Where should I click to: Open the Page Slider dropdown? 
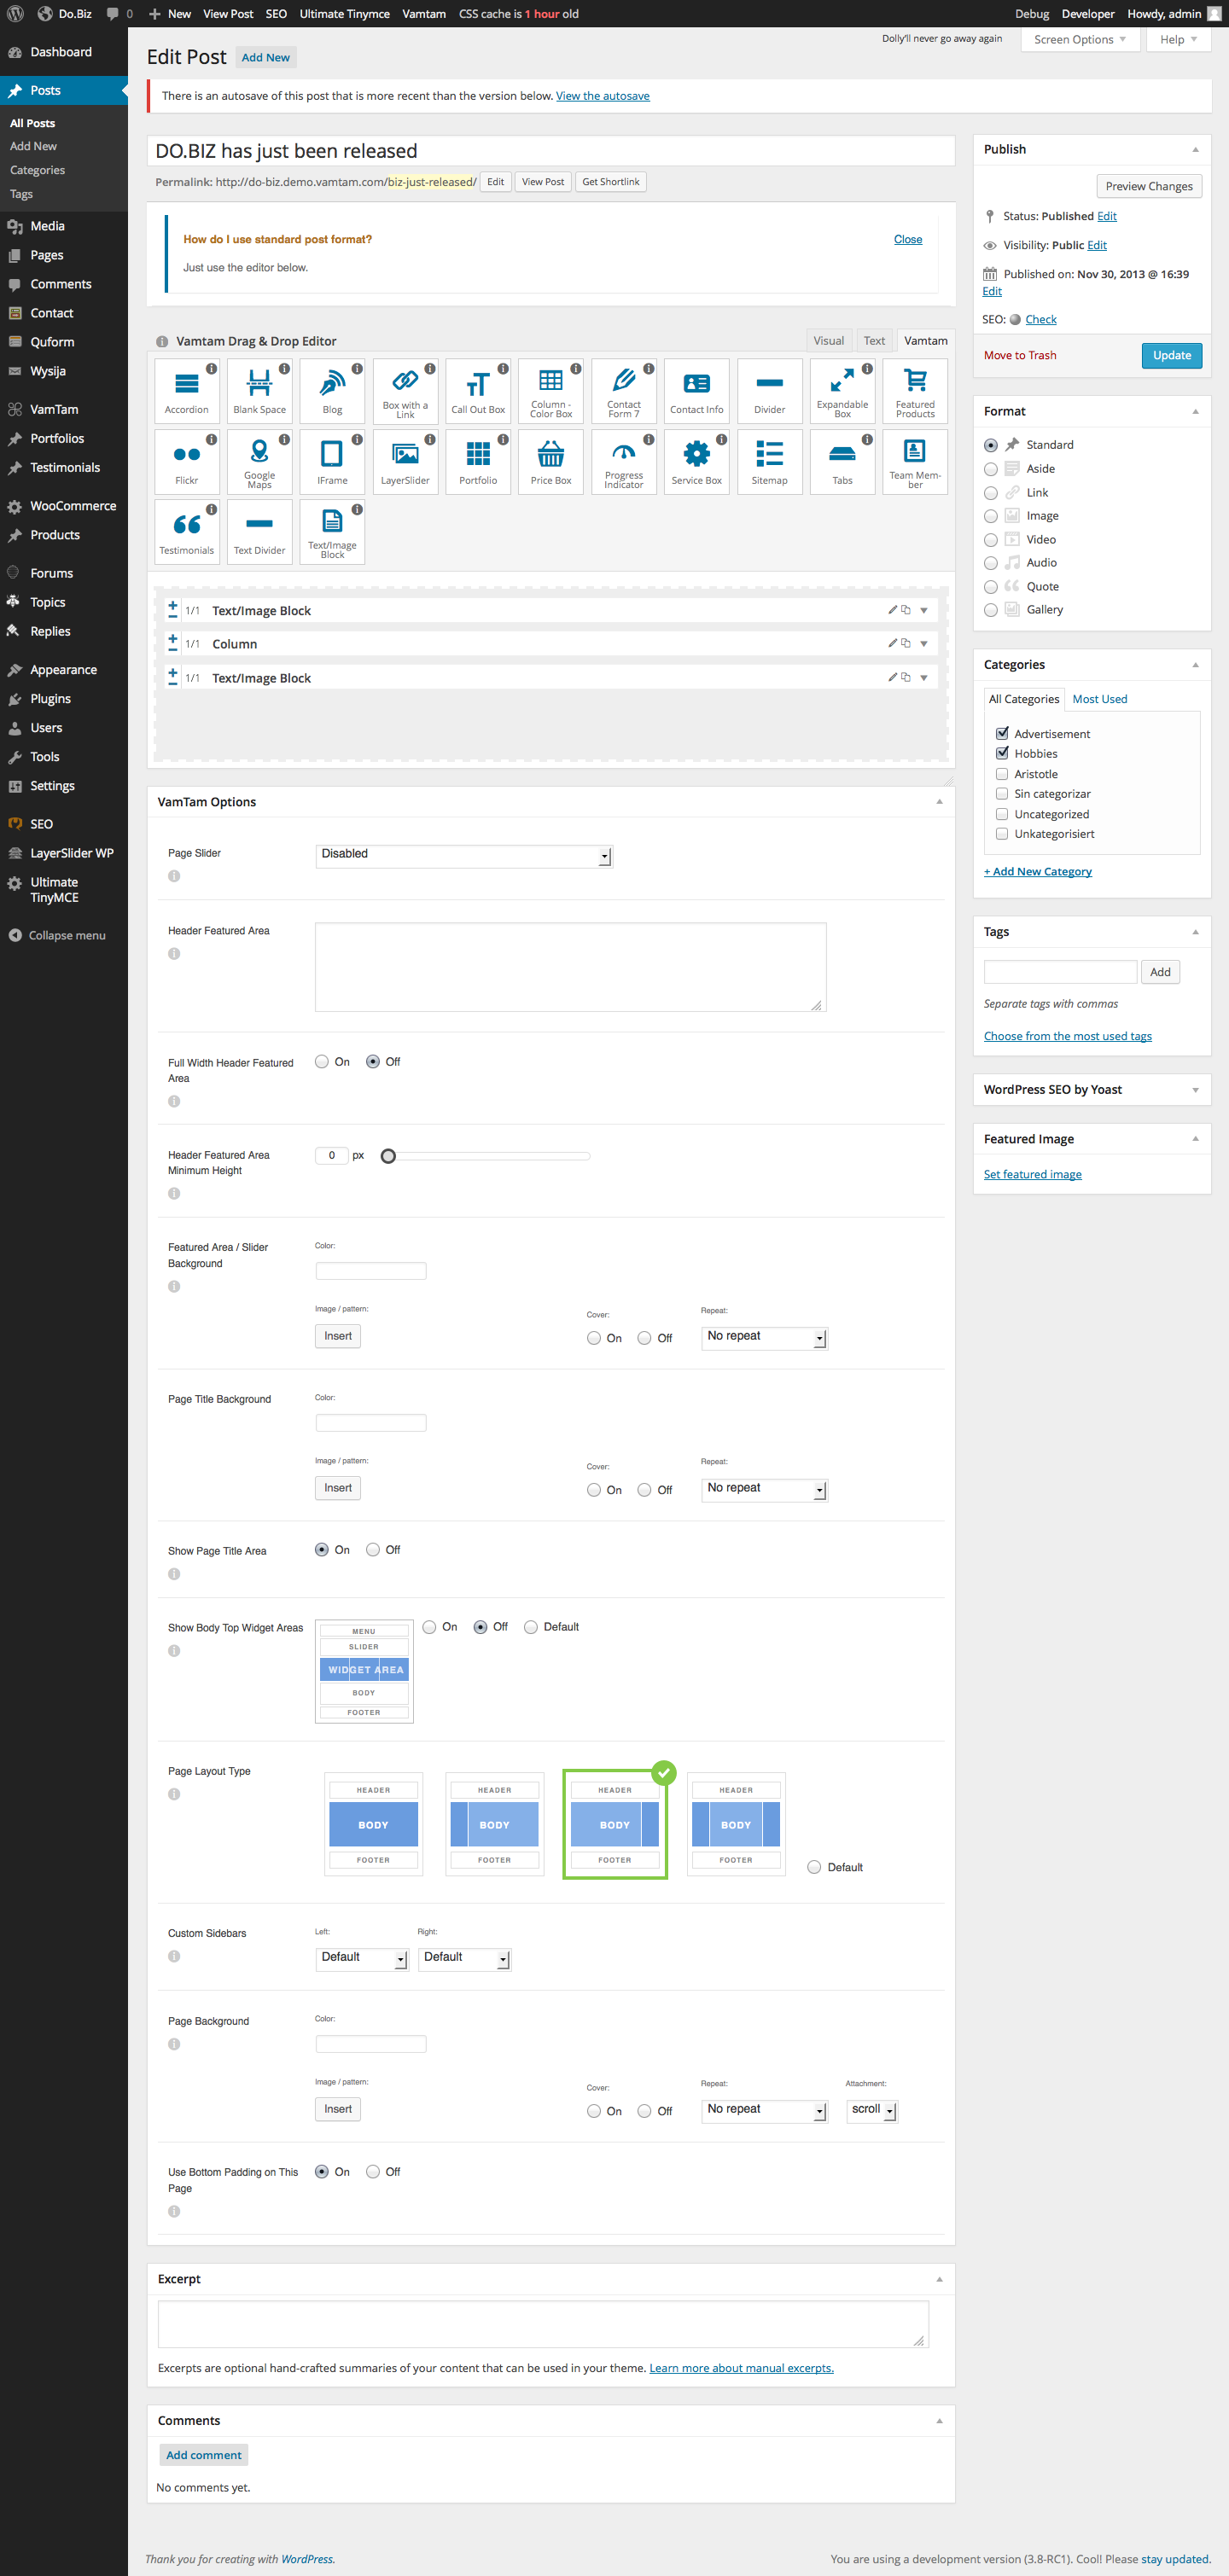tap(464, 855)
